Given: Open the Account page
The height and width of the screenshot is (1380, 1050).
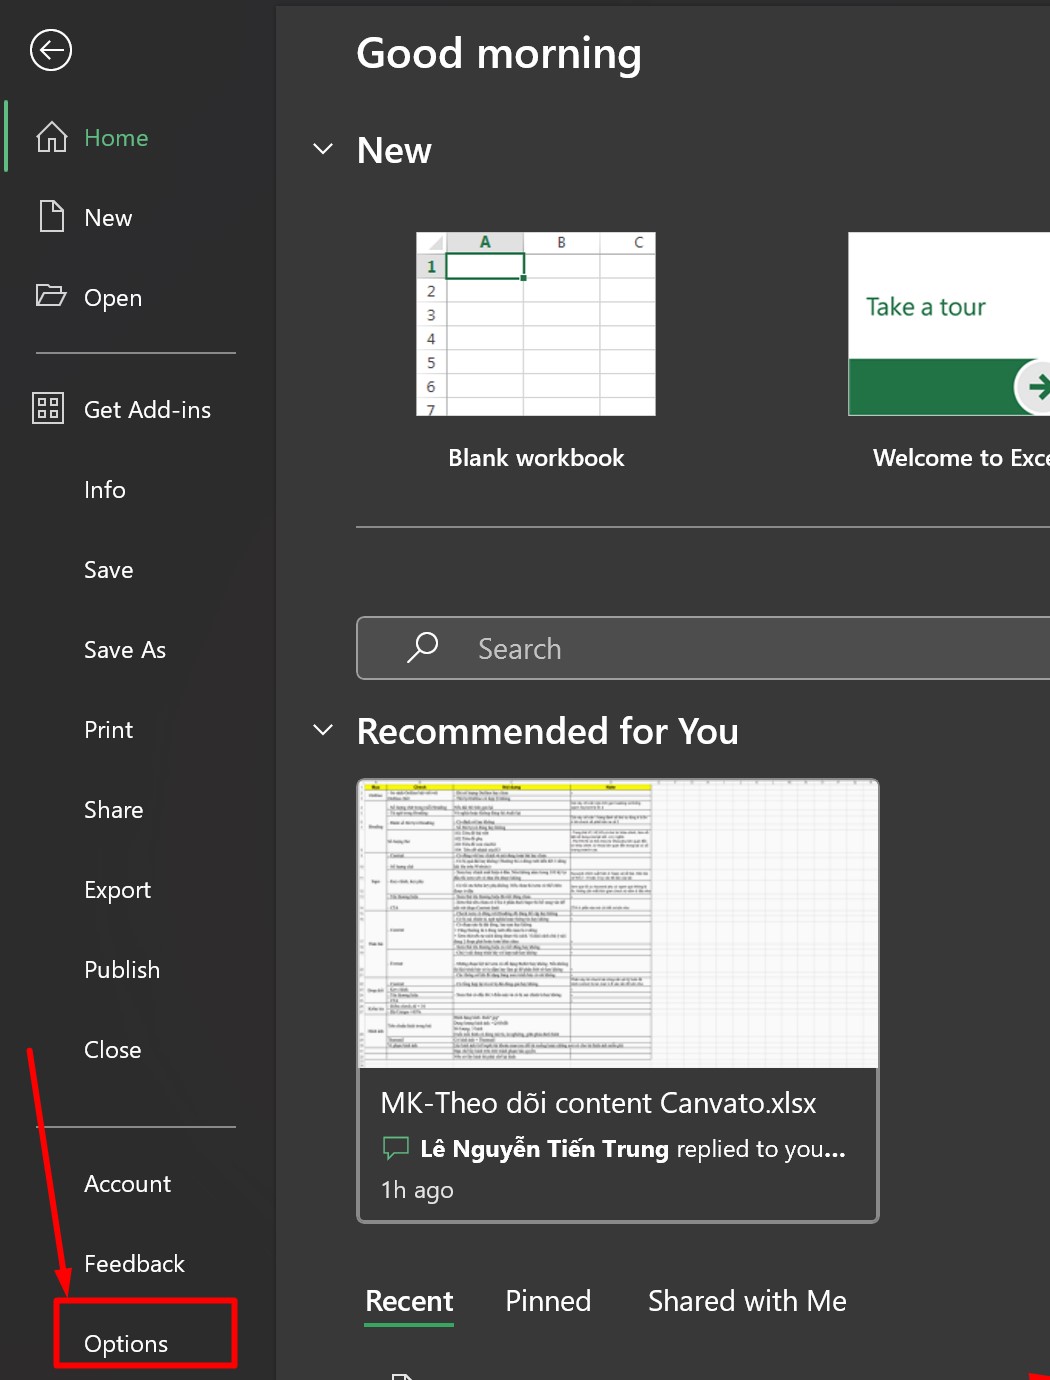Looking at the screenshot, I should (x=127, y=1184).
